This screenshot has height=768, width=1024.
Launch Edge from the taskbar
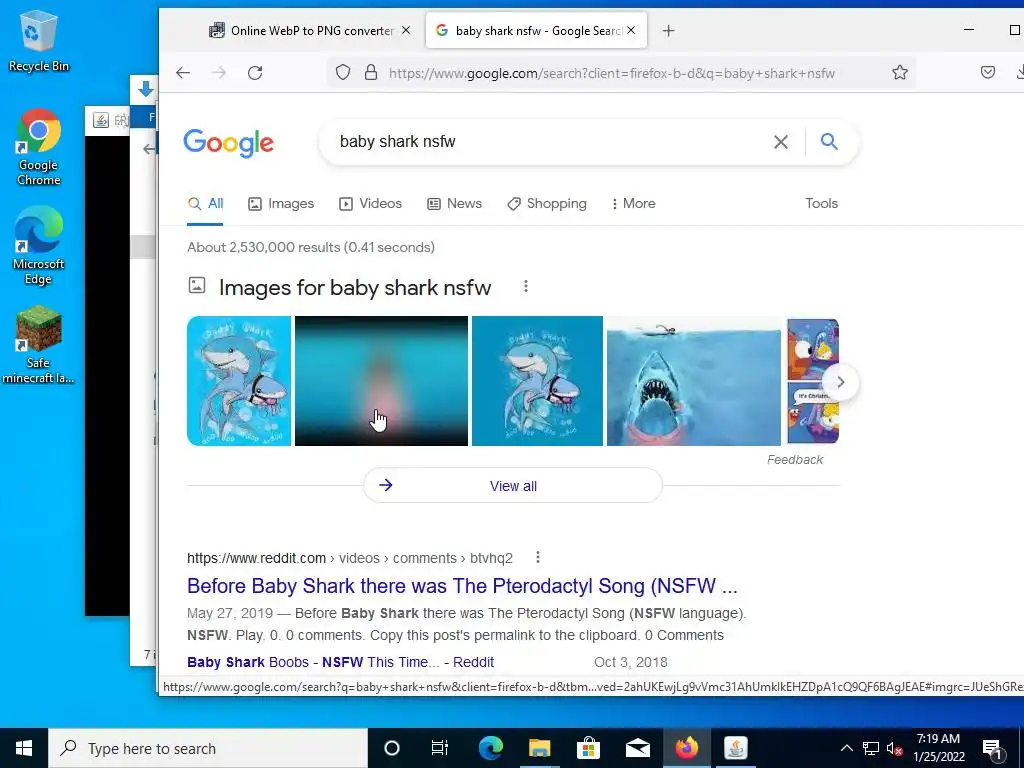click(x=490, y=748)
